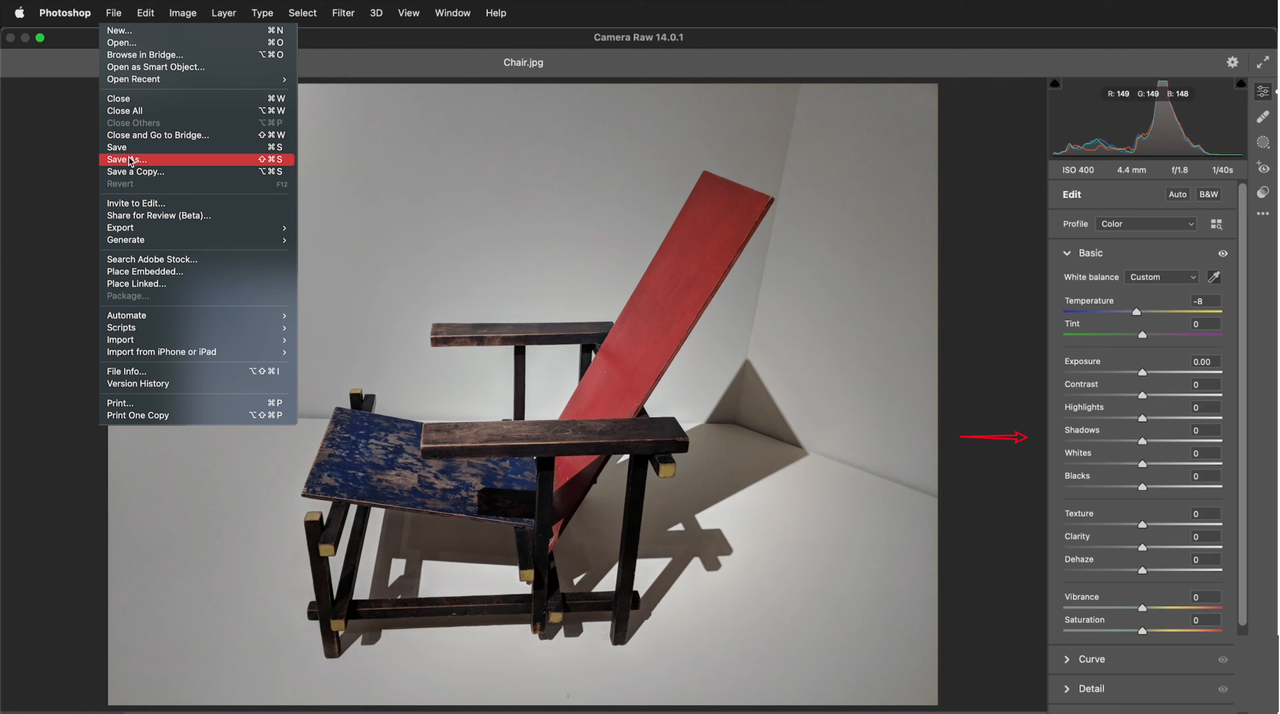
Task: Click the Contrast value field
Action: 1205,385
